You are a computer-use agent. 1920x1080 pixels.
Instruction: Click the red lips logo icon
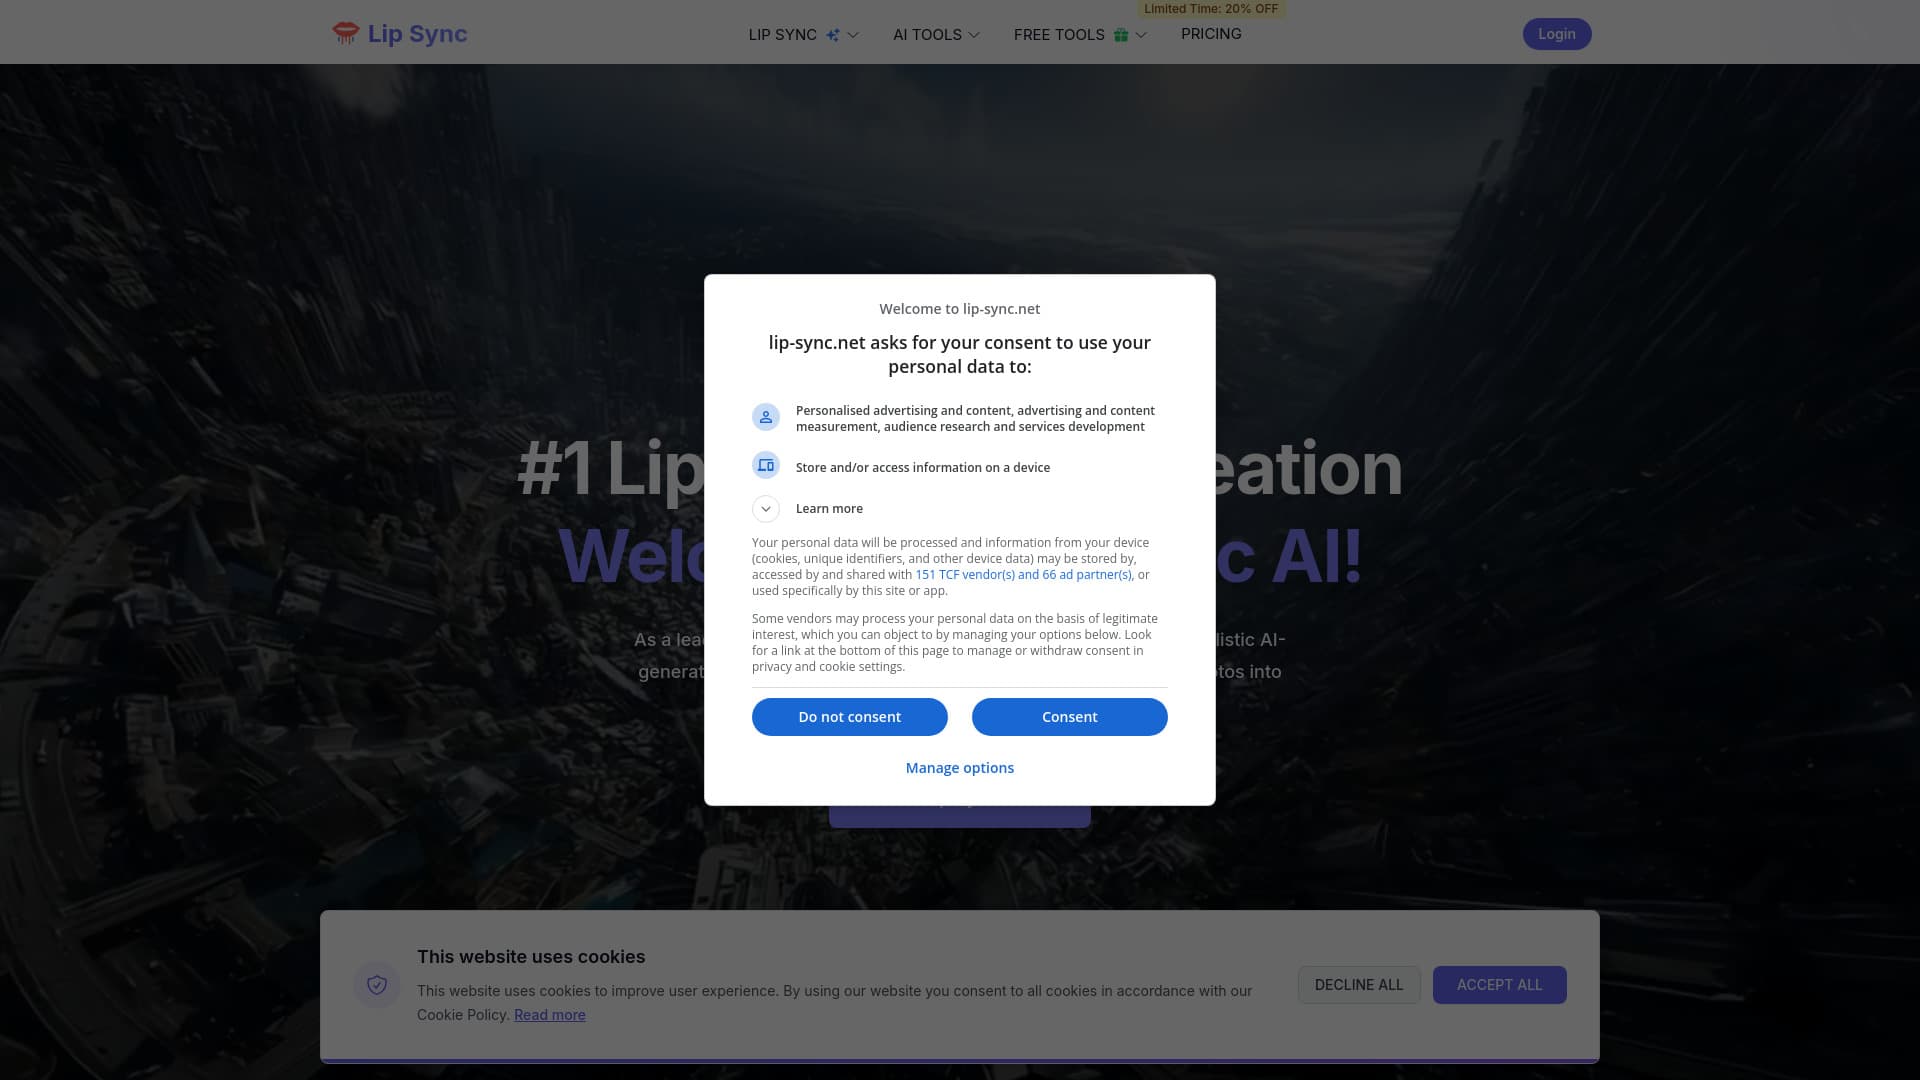345,33
